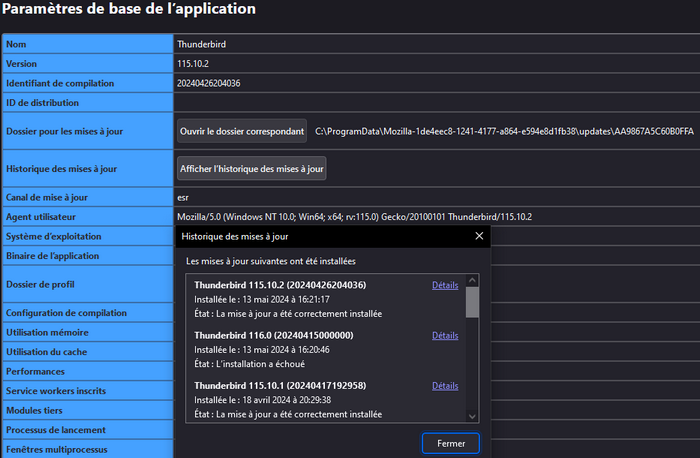700x458 pixels.
Task: Click Ouvrir le dossier correspondant button
Action: tap(242, 131)
